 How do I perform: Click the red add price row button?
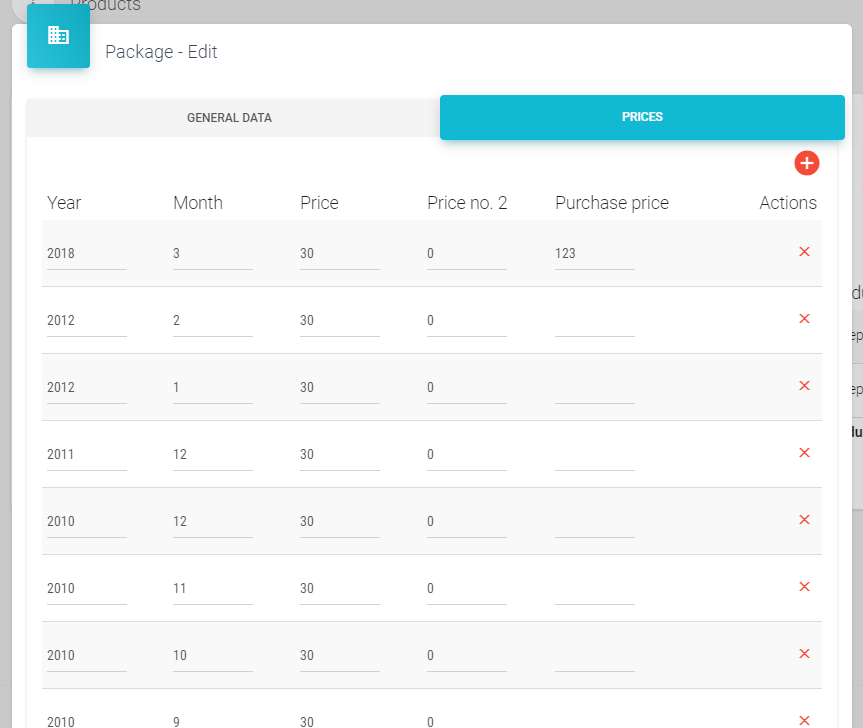pyautogui.click(x=807, y=163)
